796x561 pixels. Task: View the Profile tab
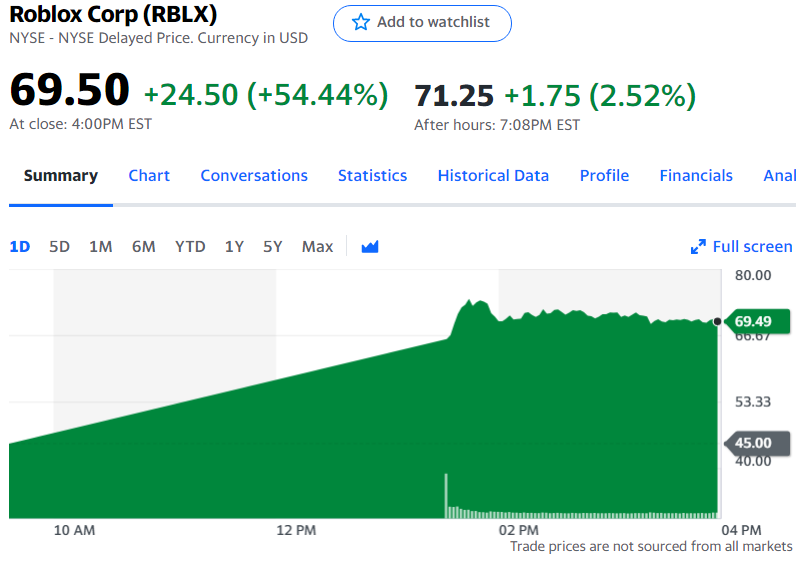coord(604,176)
